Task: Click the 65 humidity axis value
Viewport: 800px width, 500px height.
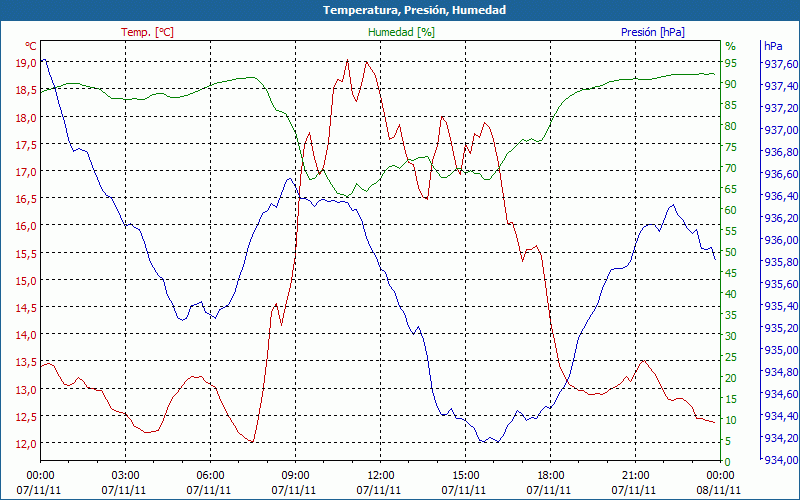Action: pos(731,189)
